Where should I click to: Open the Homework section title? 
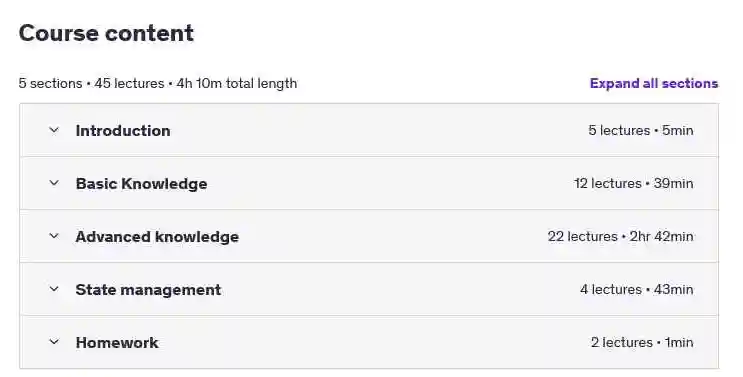click(x=117, y=343)
